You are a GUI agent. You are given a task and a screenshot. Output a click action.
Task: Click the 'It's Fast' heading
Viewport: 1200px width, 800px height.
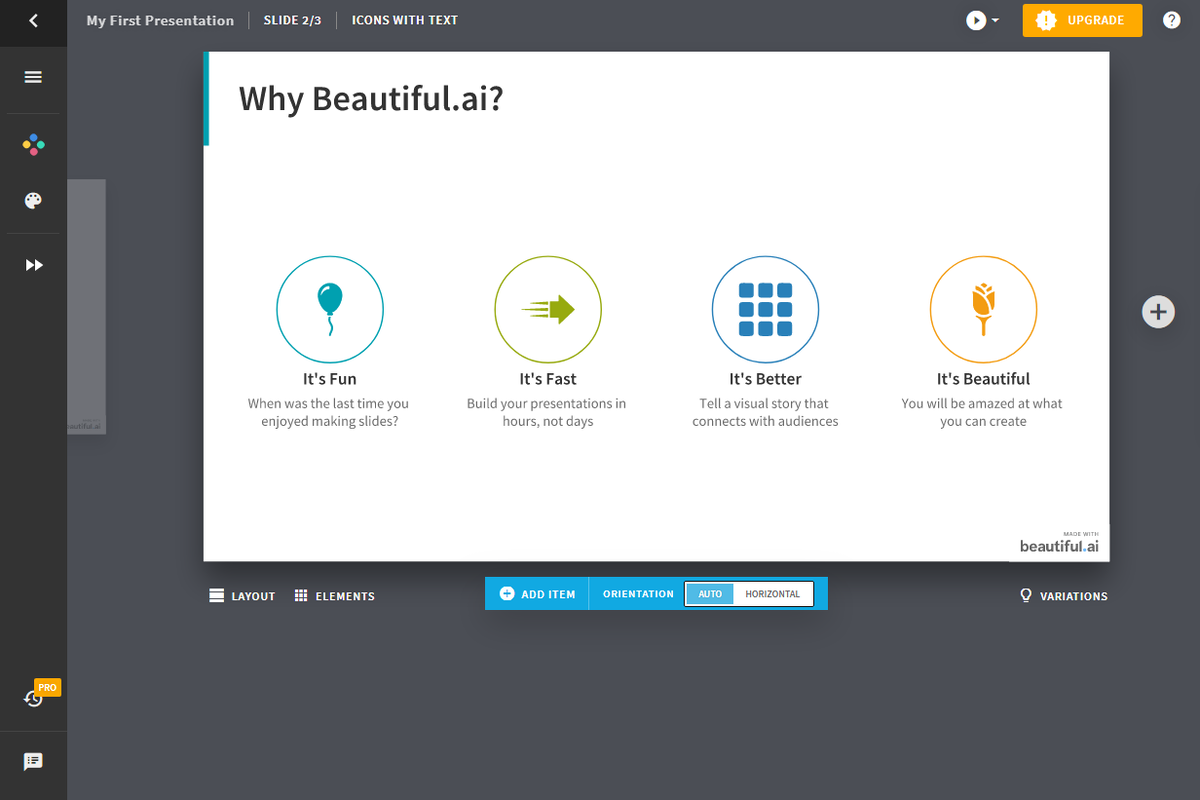548,379
